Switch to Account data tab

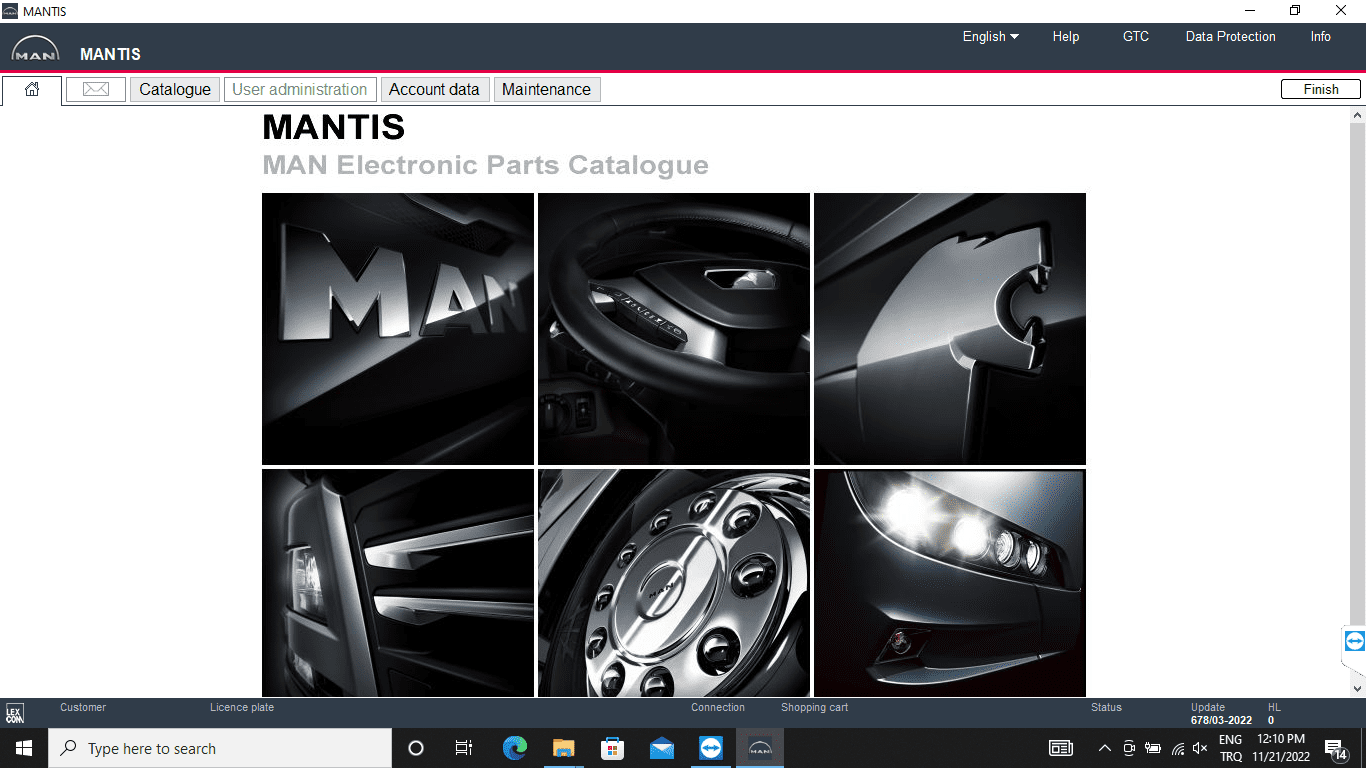point(434,90)
